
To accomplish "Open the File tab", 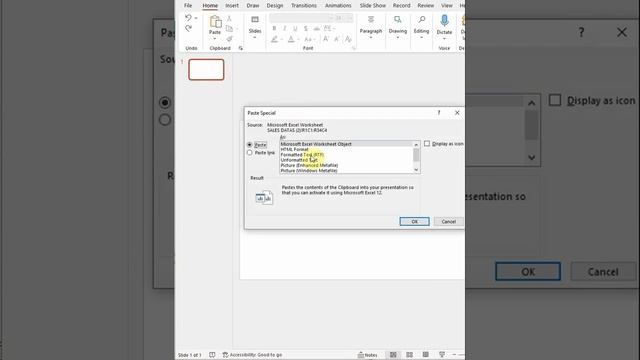I will tap(188, 5).
